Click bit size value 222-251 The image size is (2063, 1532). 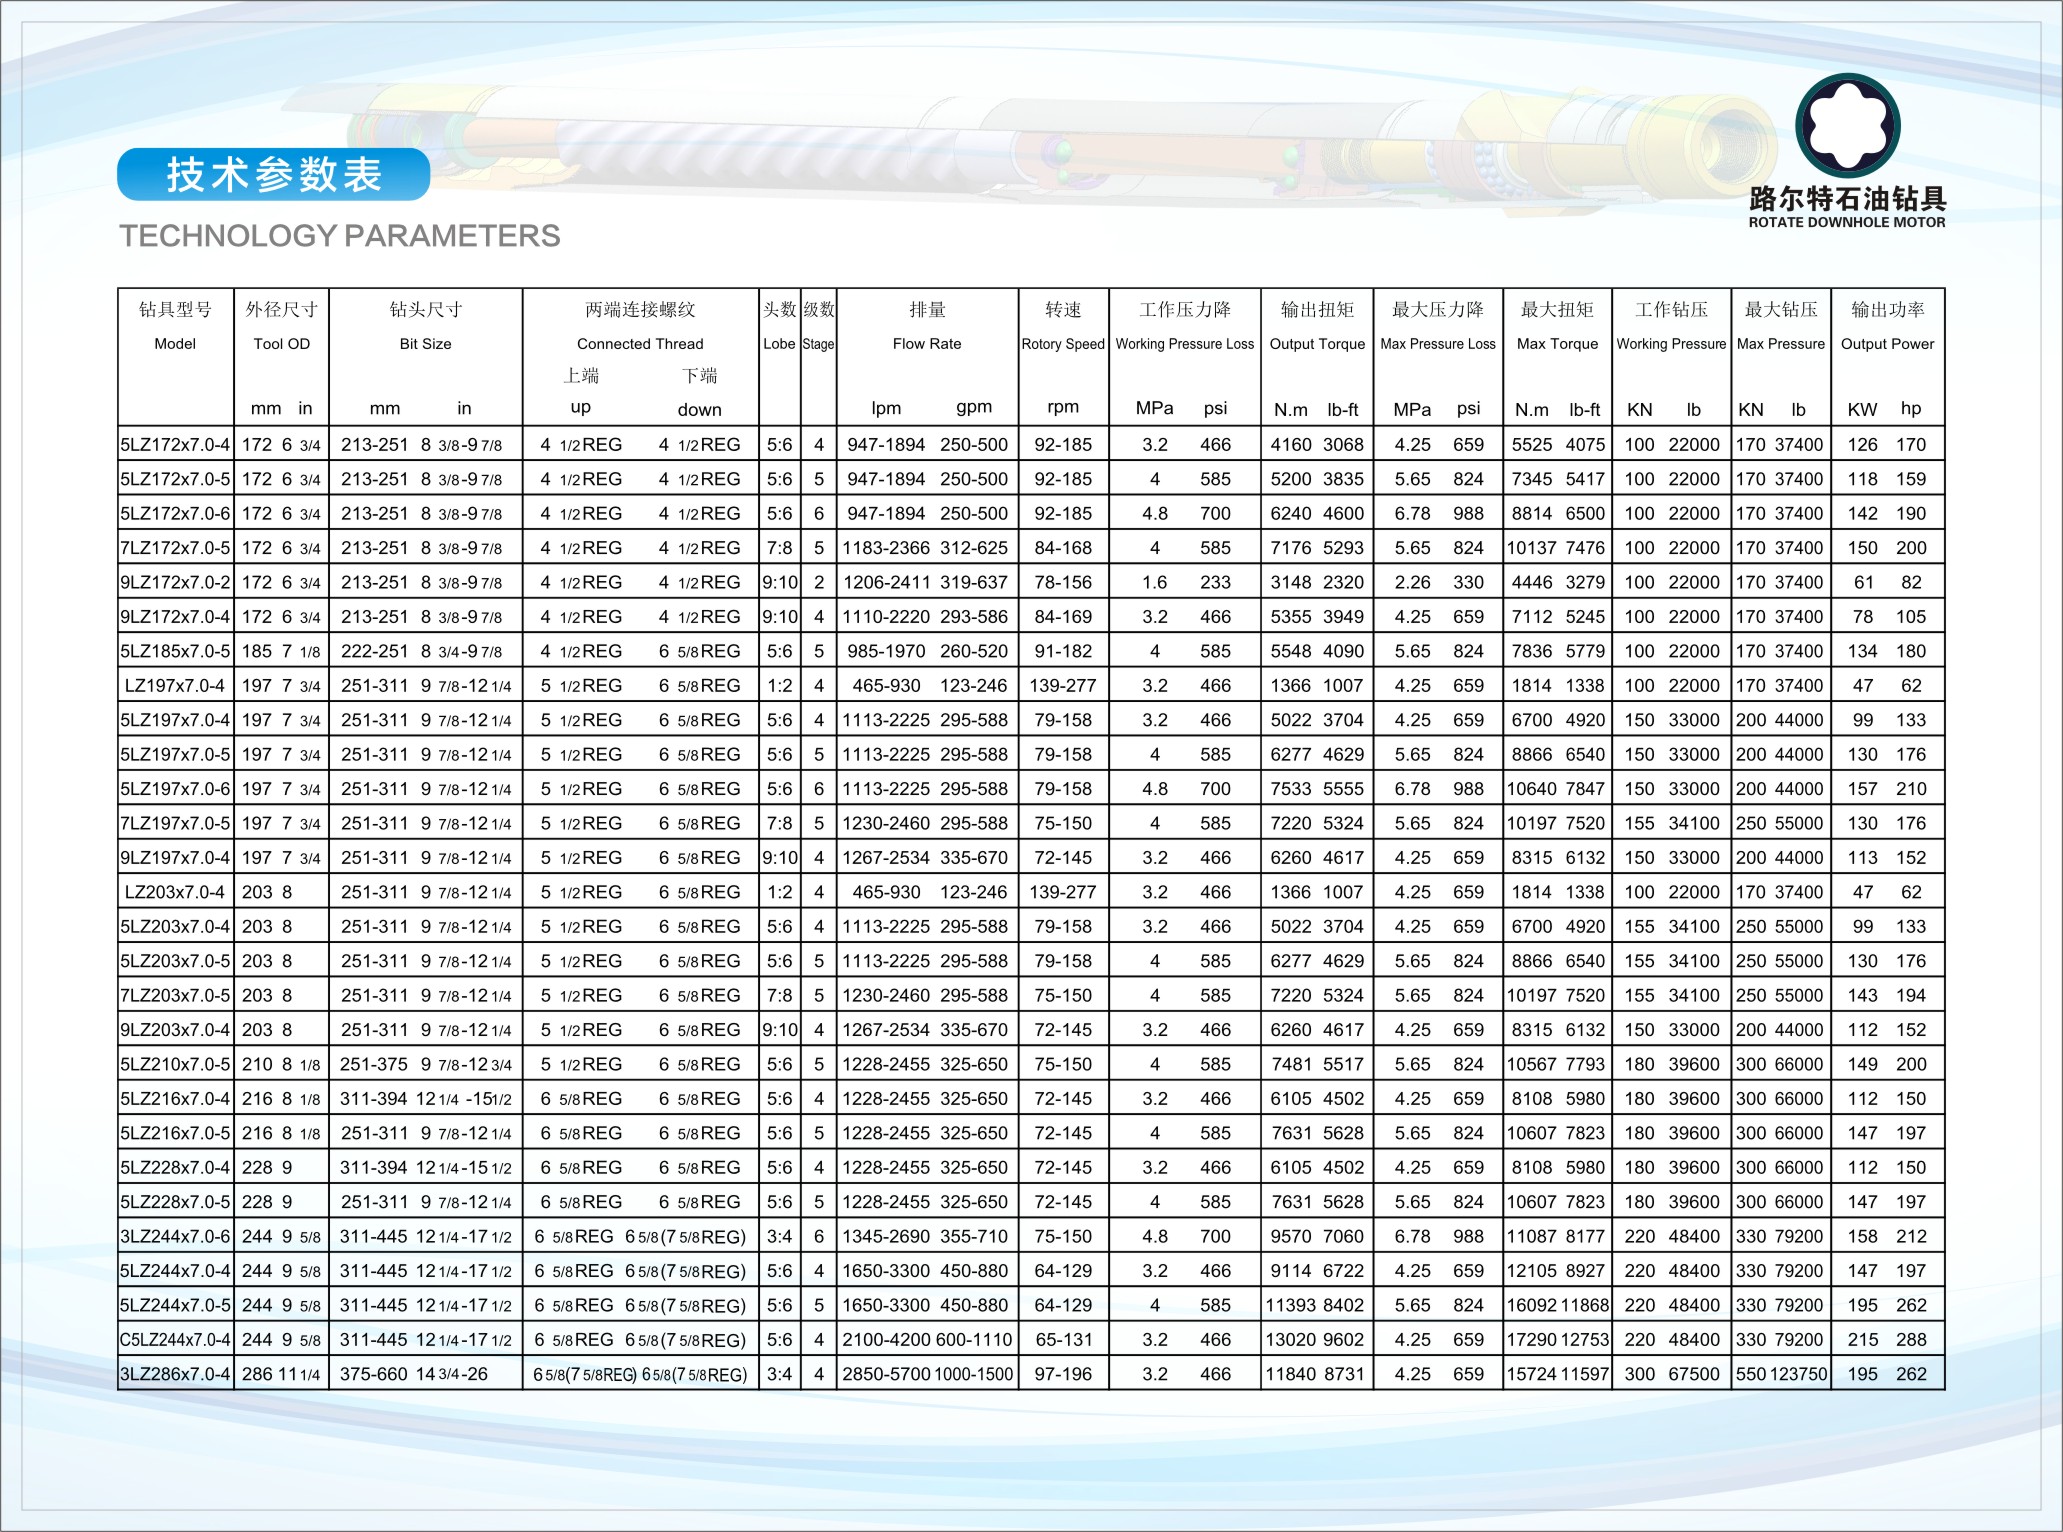click(375, 651)
